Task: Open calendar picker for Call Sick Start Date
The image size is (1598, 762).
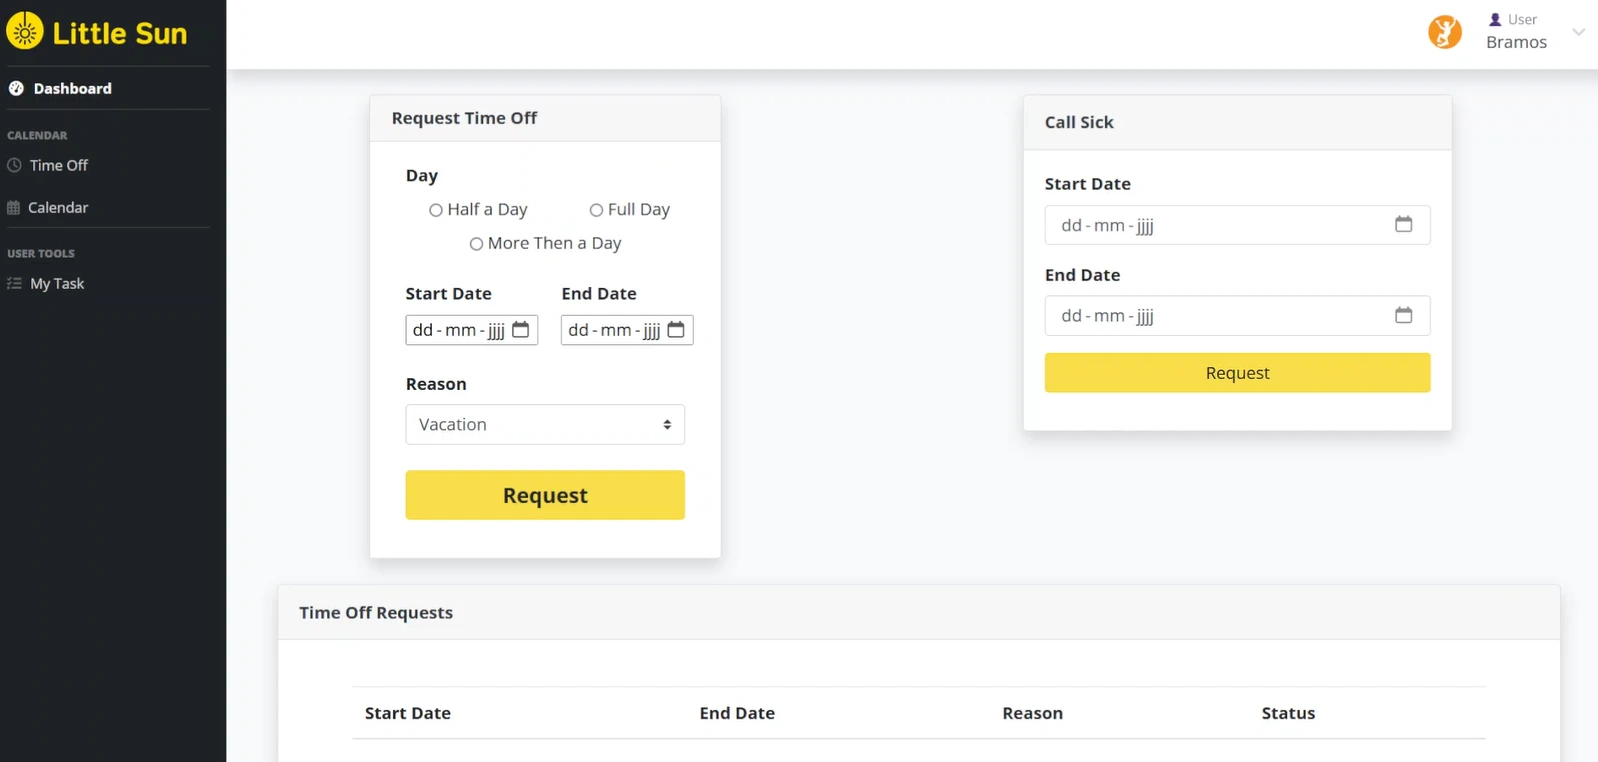Action: (1403, 225)
